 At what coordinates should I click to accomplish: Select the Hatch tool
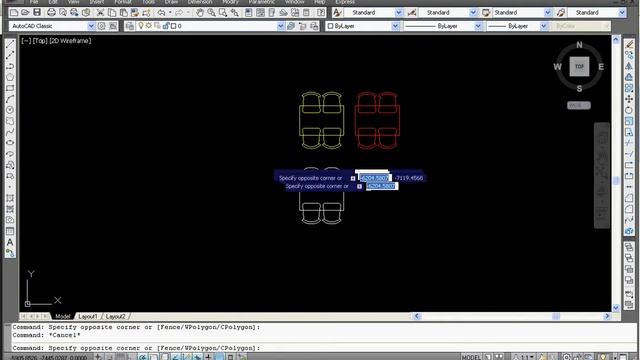10,198
